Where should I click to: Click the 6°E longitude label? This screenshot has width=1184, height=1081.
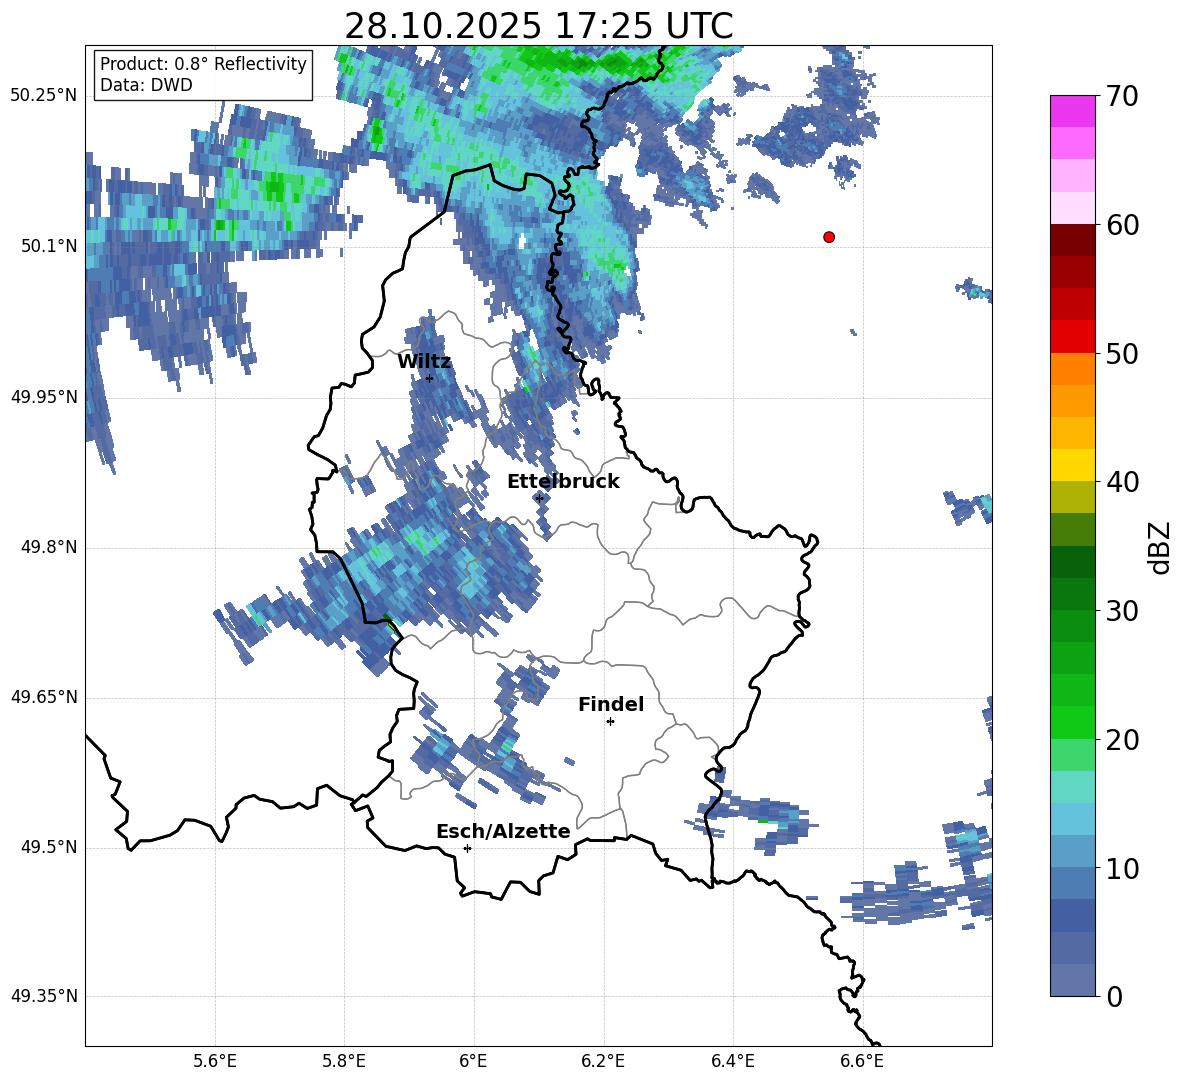coord(473,1061)
